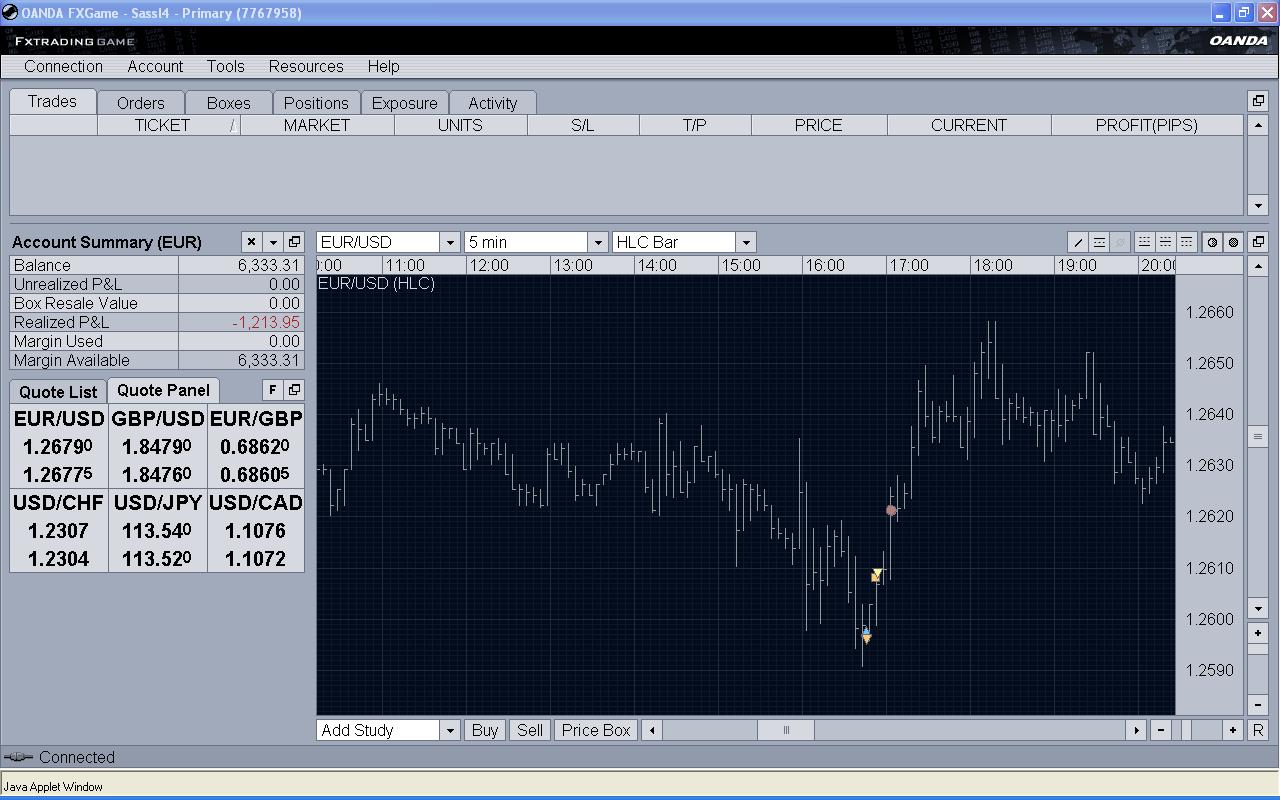
Task: Zoom out the vertical price scale with minus
Action: click(1258, 705)
